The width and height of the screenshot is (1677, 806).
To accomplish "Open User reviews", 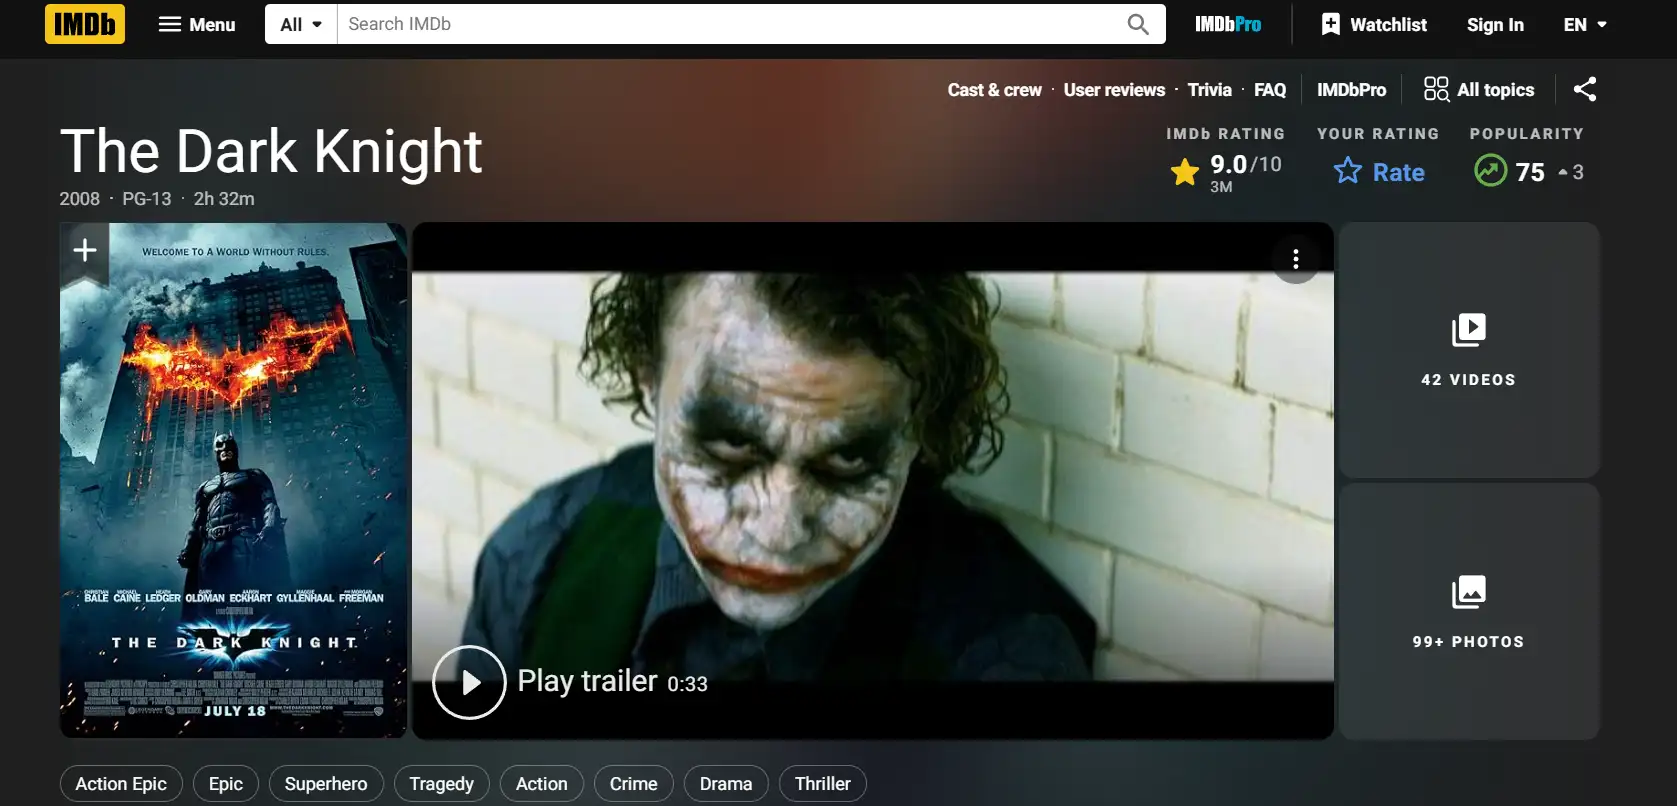I will [1114, 90].
